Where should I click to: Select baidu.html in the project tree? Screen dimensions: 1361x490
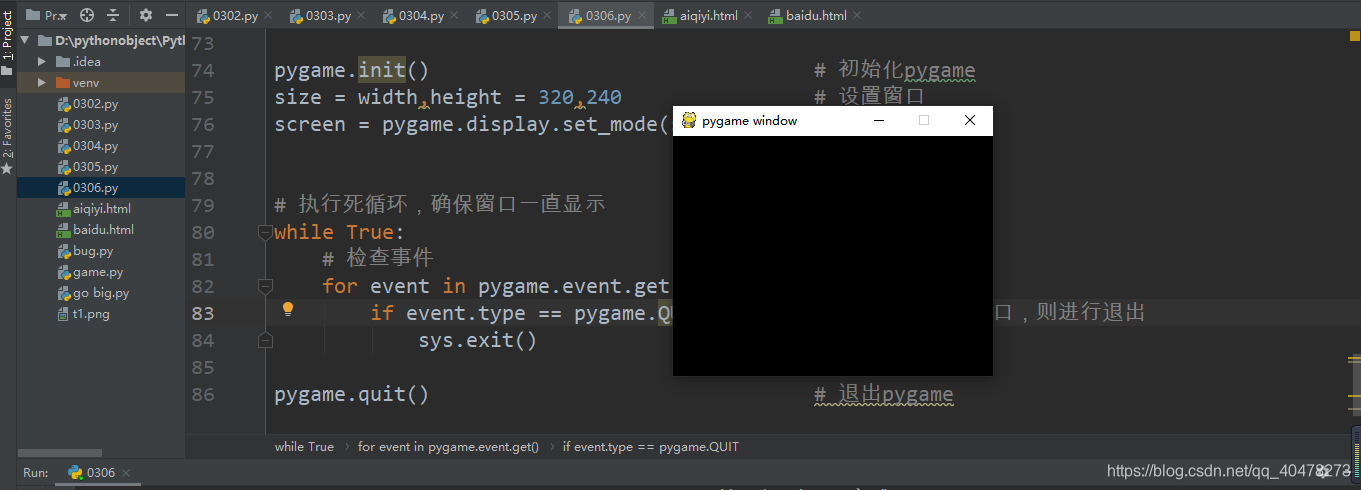coord(95,230)
